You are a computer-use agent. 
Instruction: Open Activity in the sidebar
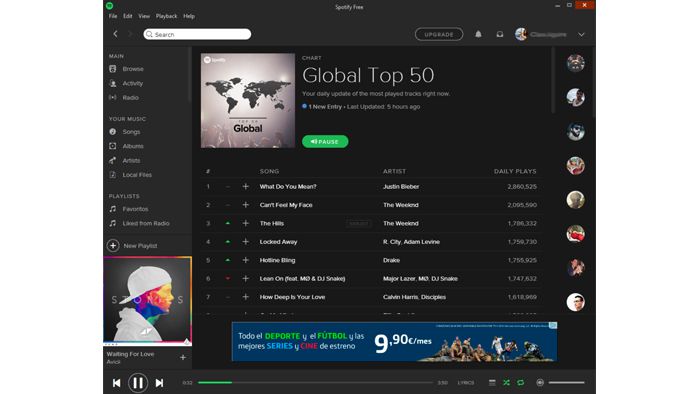[133, 83]
